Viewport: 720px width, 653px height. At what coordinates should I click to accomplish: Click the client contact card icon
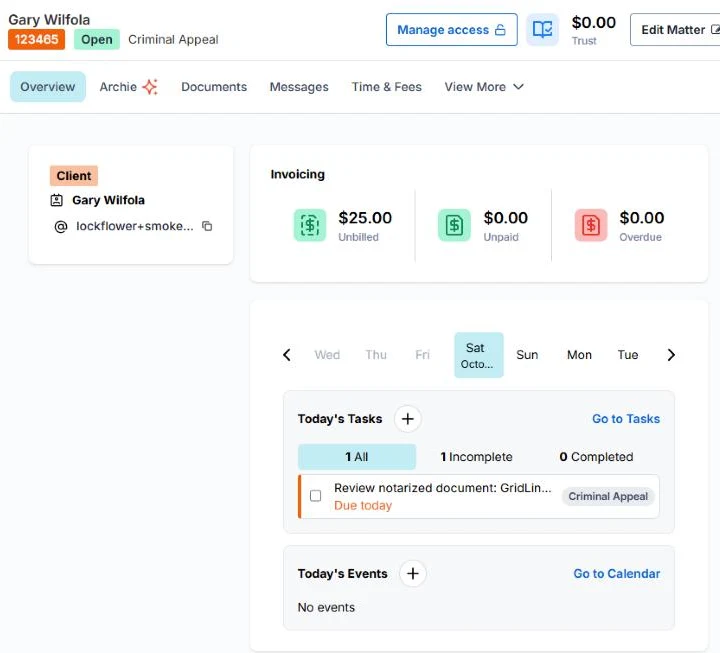coord(56,200)
